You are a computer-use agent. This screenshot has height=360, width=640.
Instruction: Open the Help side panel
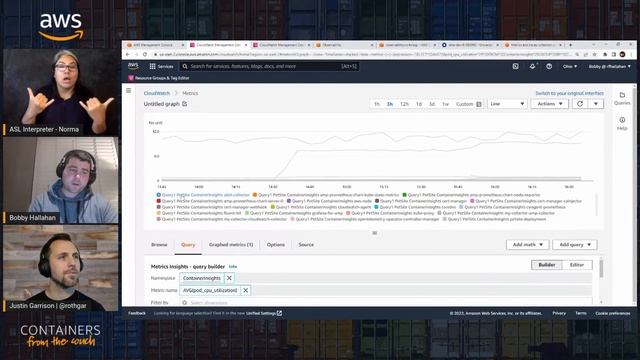[x=622, y=123]
